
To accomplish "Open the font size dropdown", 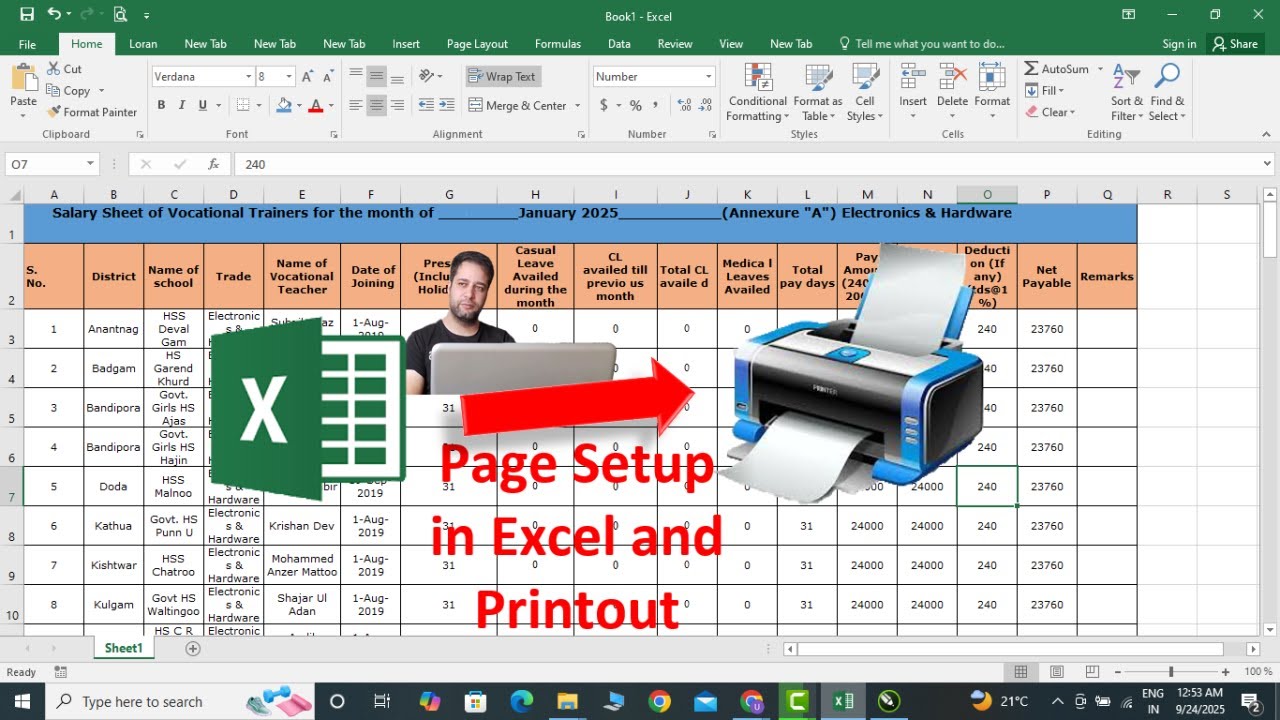I will click(289, 77).
